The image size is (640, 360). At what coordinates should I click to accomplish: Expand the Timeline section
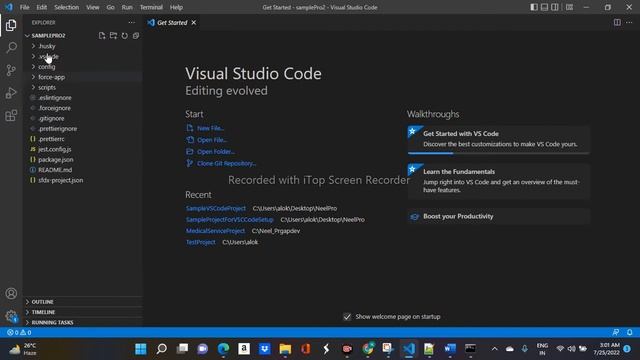(x=82, y=312)
